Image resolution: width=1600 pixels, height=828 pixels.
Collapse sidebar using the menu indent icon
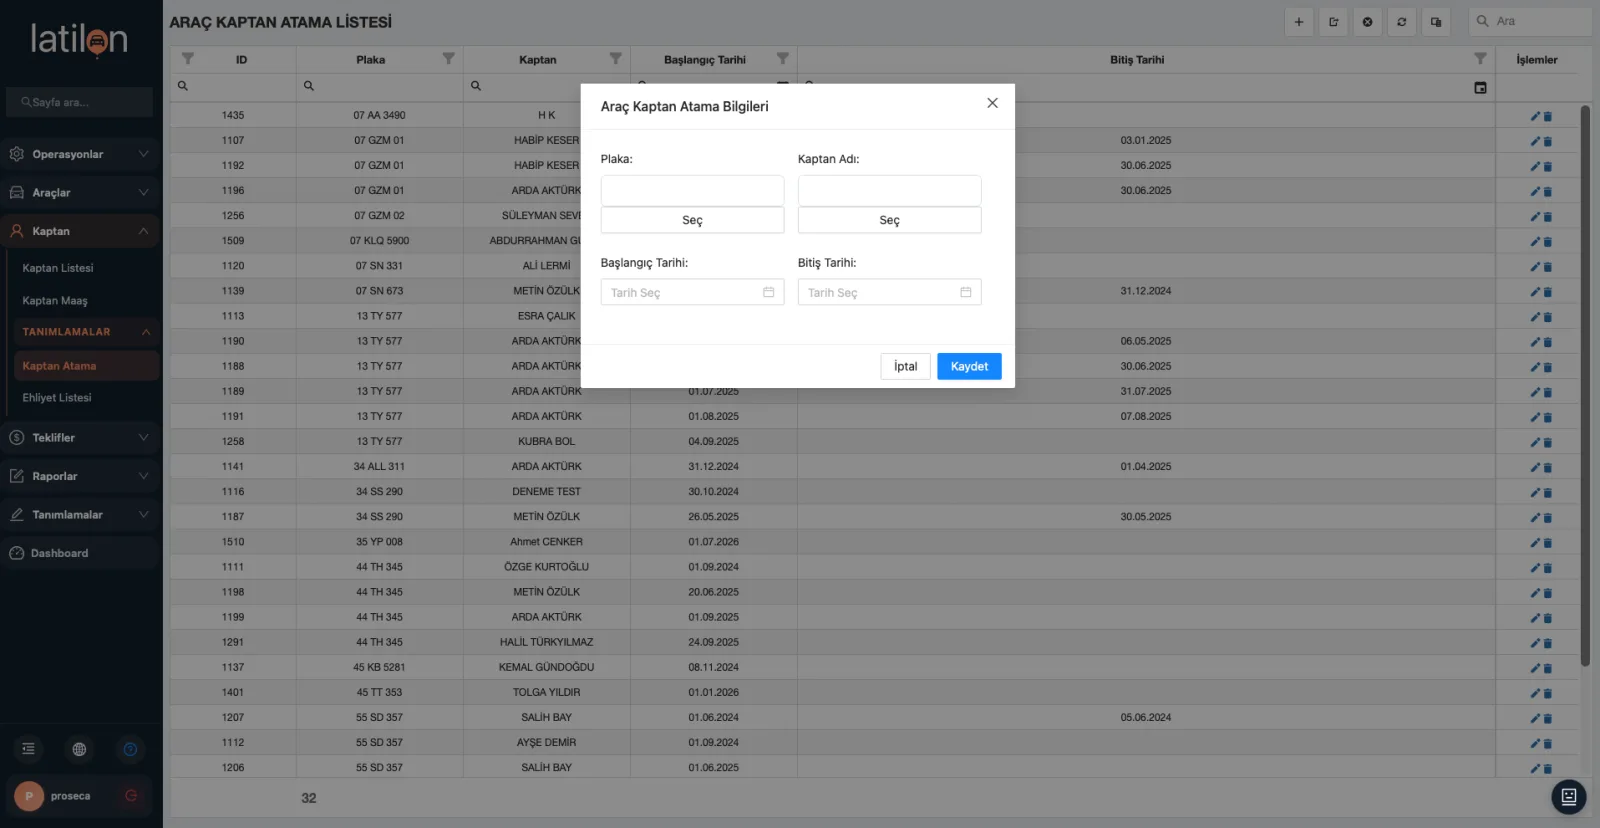tap(28, 749)
